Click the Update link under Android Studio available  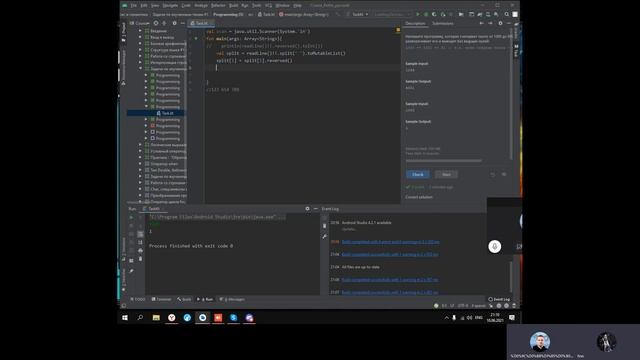pyautogui.click(x=349, y=229)
